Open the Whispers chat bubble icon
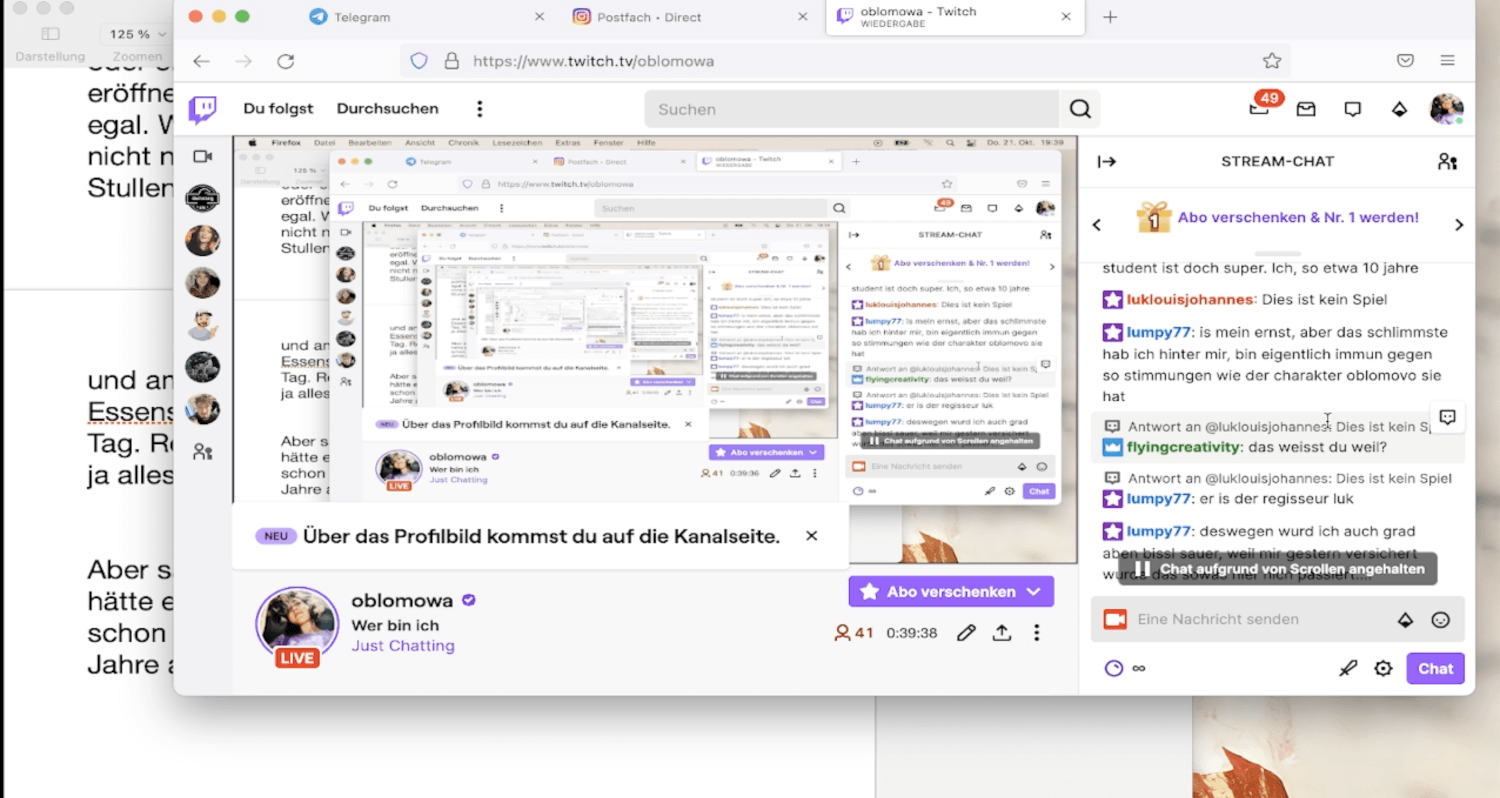 [x=1352, y=109]
